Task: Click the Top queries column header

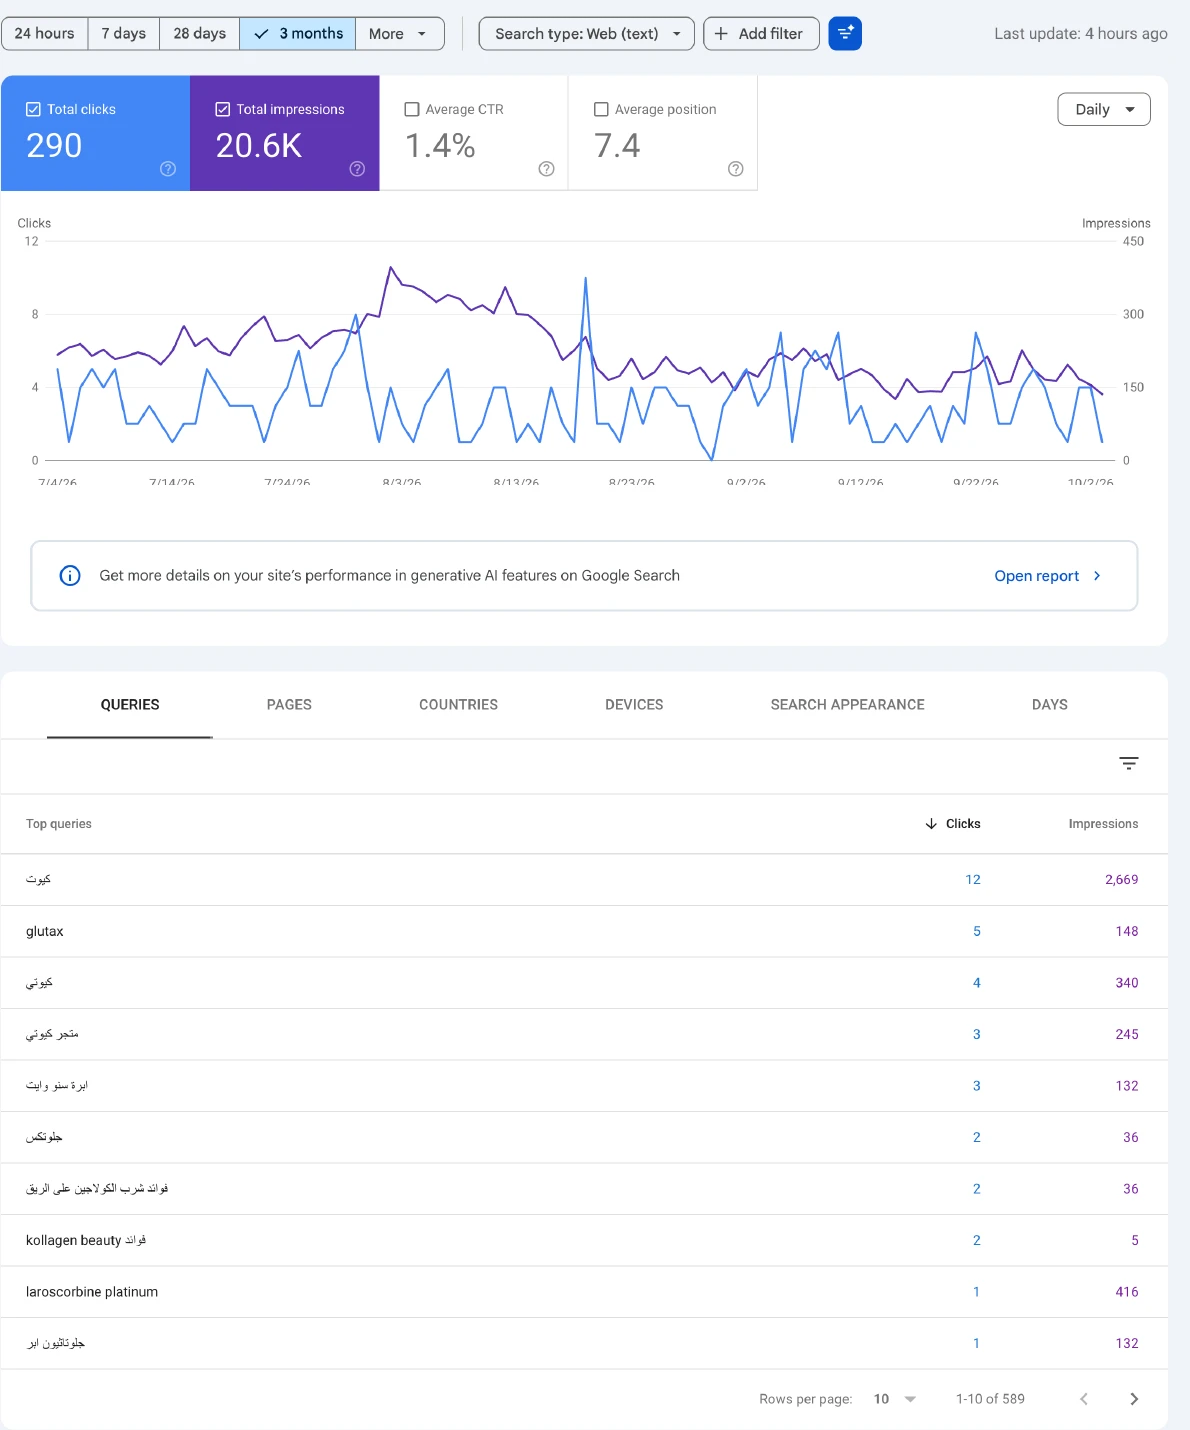Action: (59, 824)
